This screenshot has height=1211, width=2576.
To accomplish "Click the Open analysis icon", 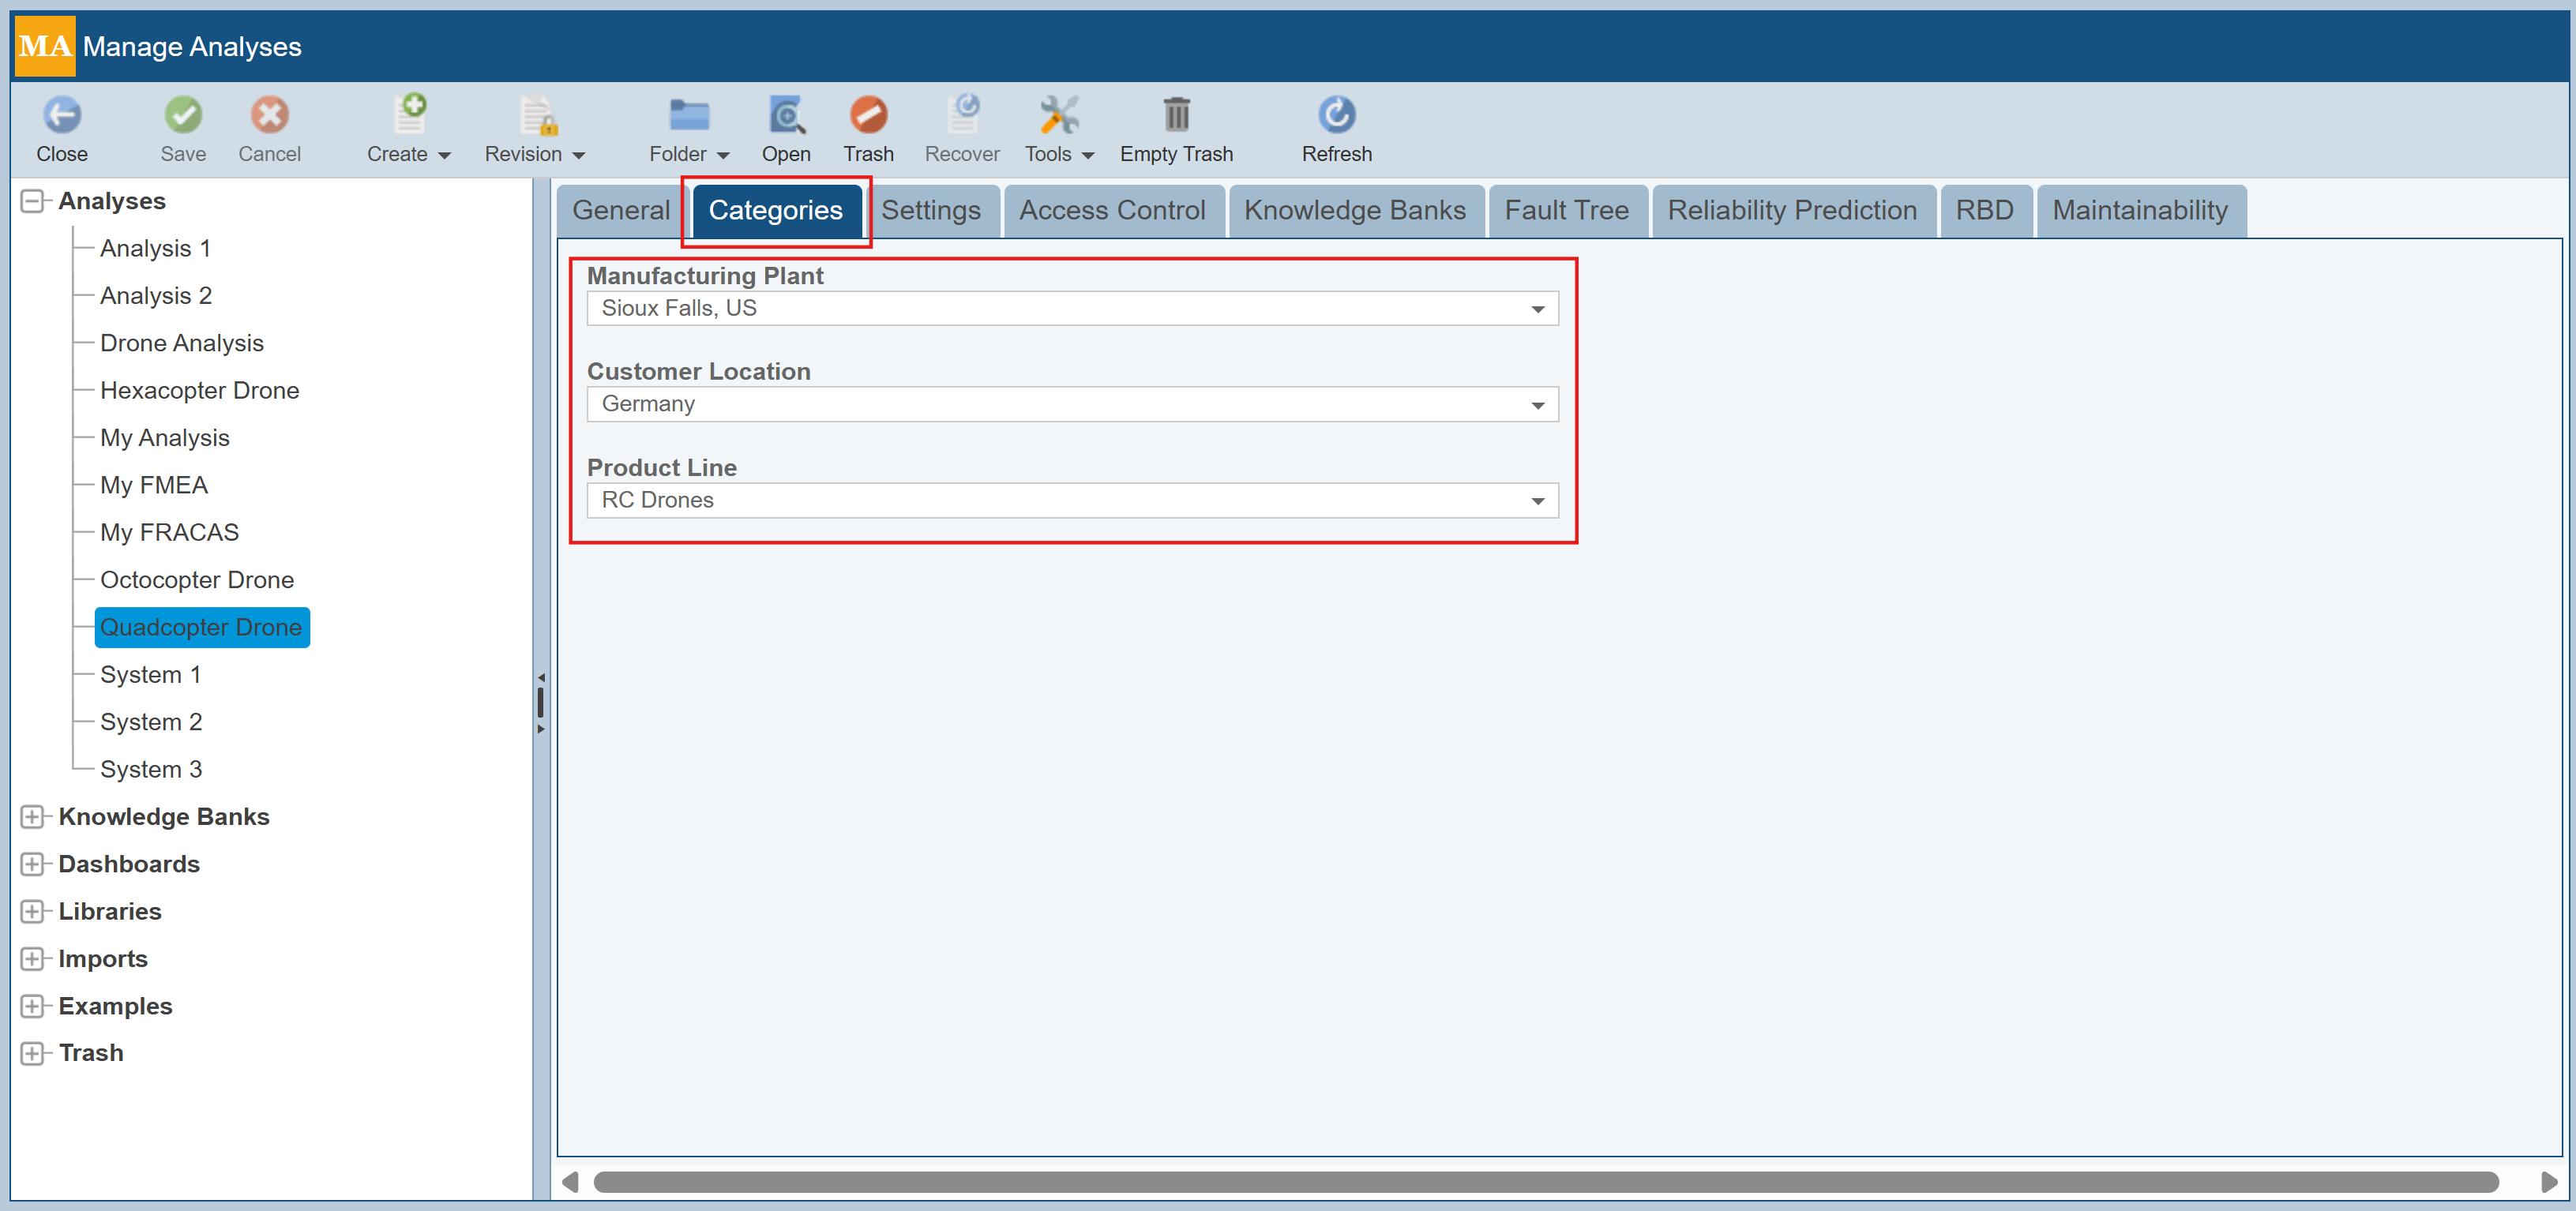I will pyautogui.click(x=786, y=115).
